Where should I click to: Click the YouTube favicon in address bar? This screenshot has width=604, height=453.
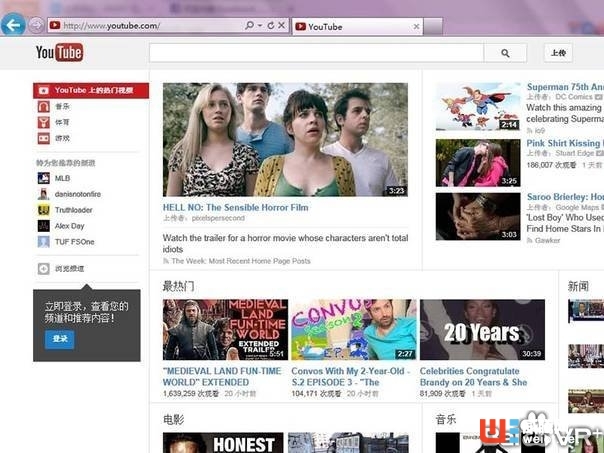click(x=55, y=25)
